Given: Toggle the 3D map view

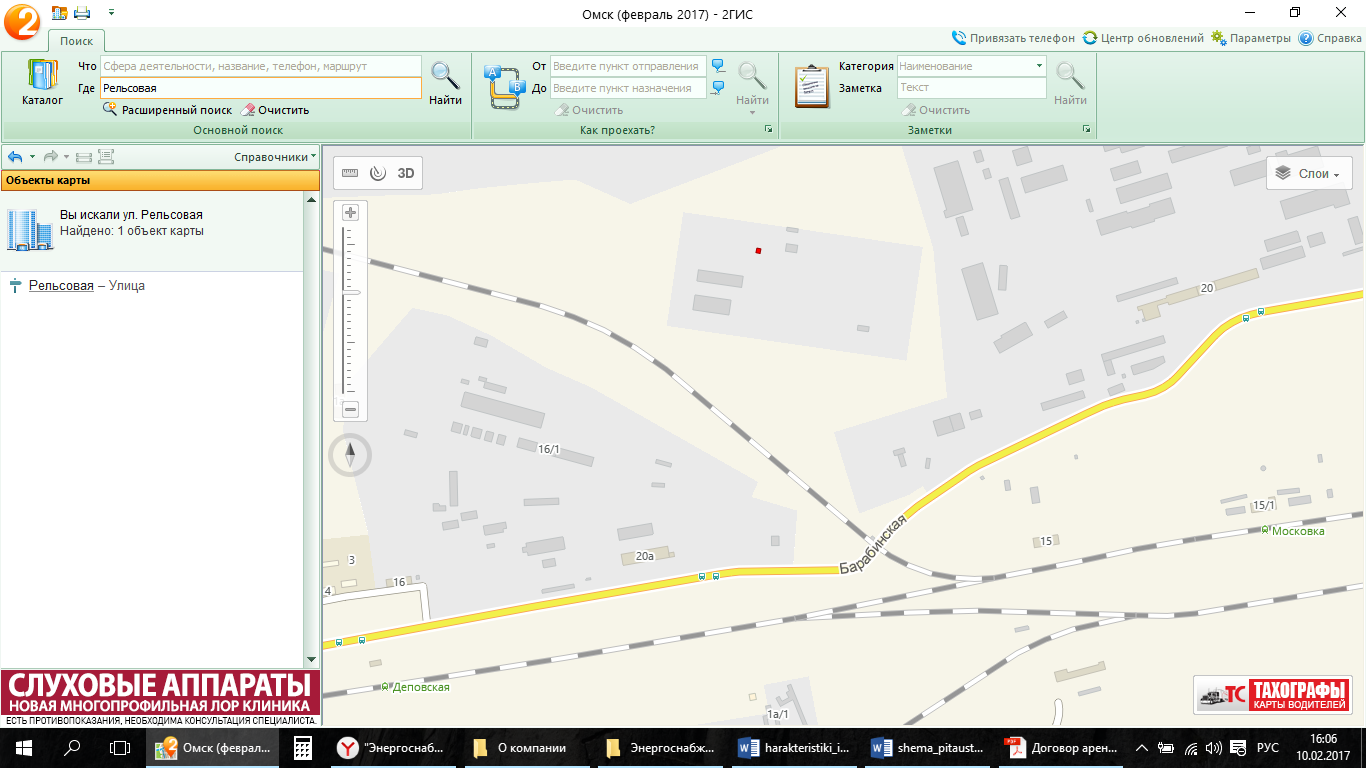Looking at the screenshot, I should tap(406, 173).
